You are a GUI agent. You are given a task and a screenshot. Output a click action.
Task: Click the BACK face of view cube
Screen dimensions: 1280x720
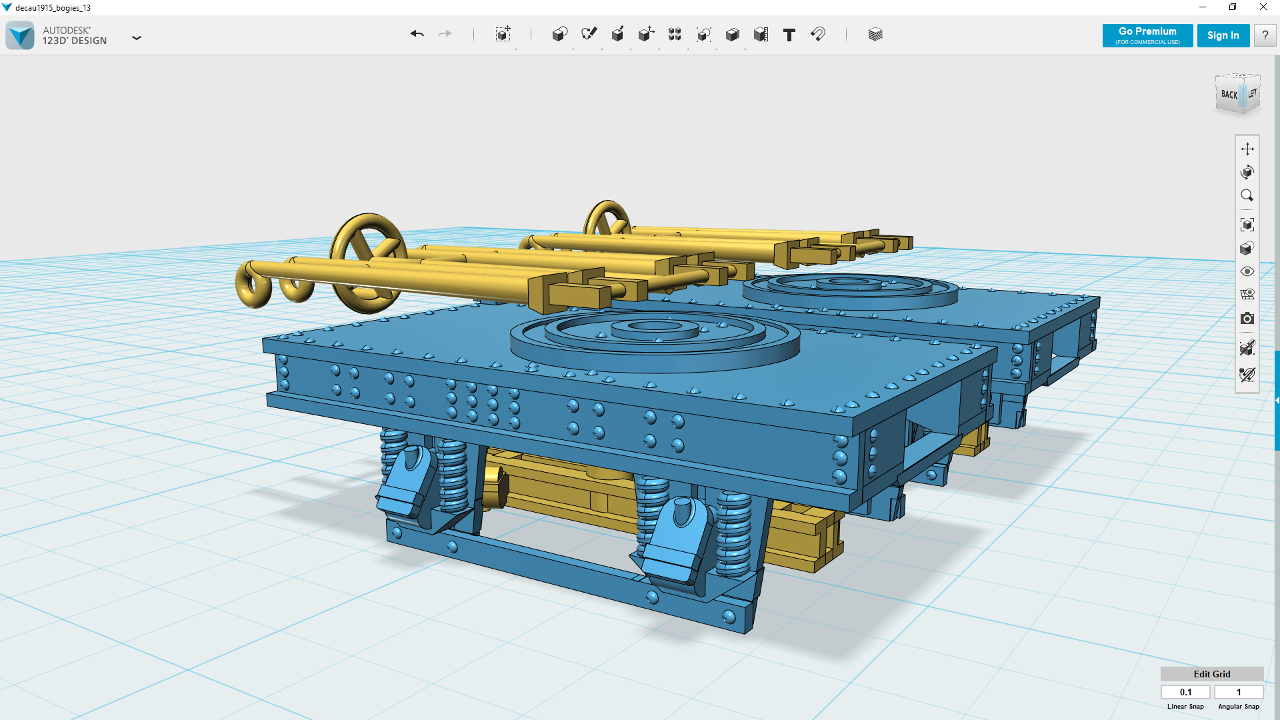1229,95
